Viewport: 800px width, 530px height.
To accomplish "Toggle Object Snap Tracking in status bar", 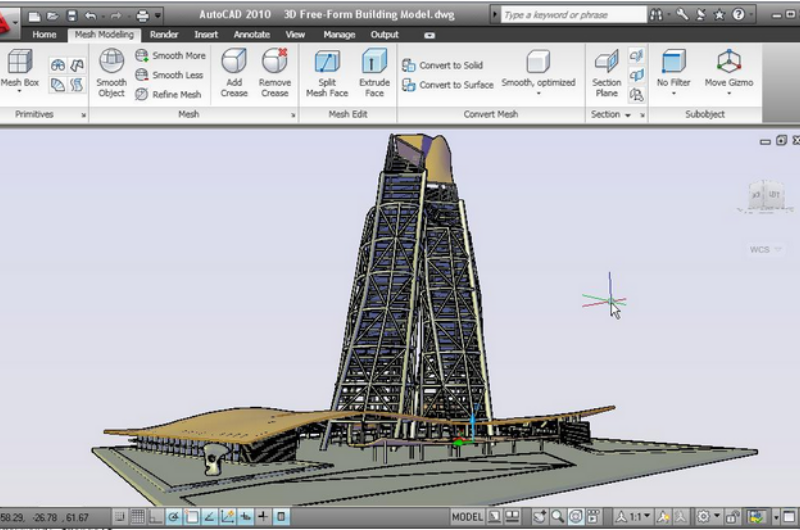I will point(209,517).
